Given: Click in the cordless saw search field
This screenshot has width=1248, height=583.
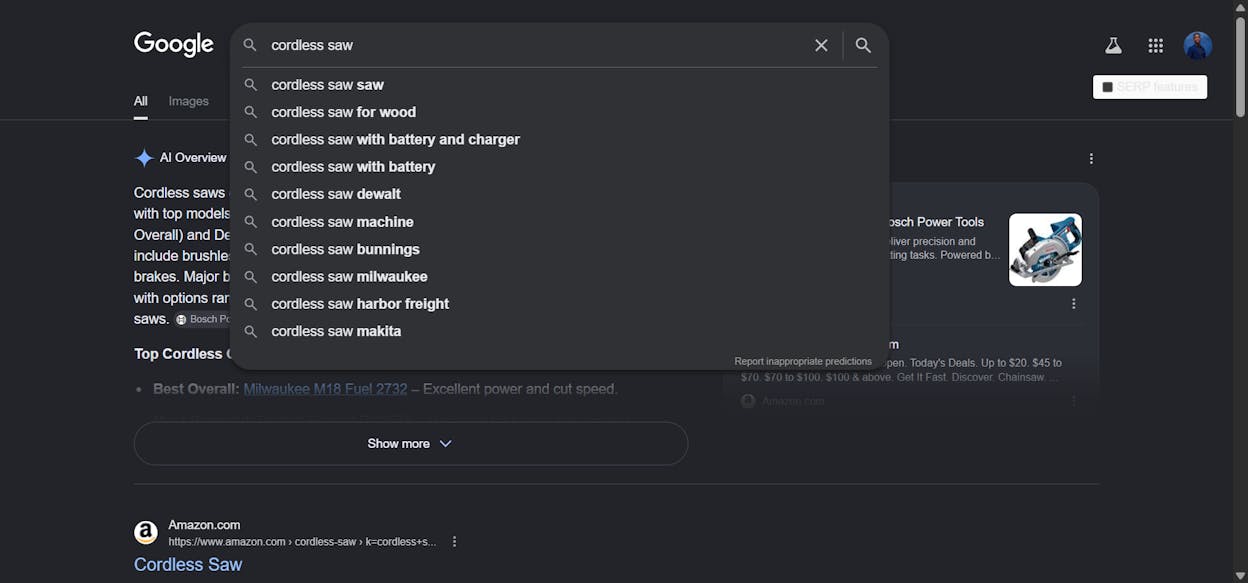Looking at the screenshot, I should click(x=535, y=45).
